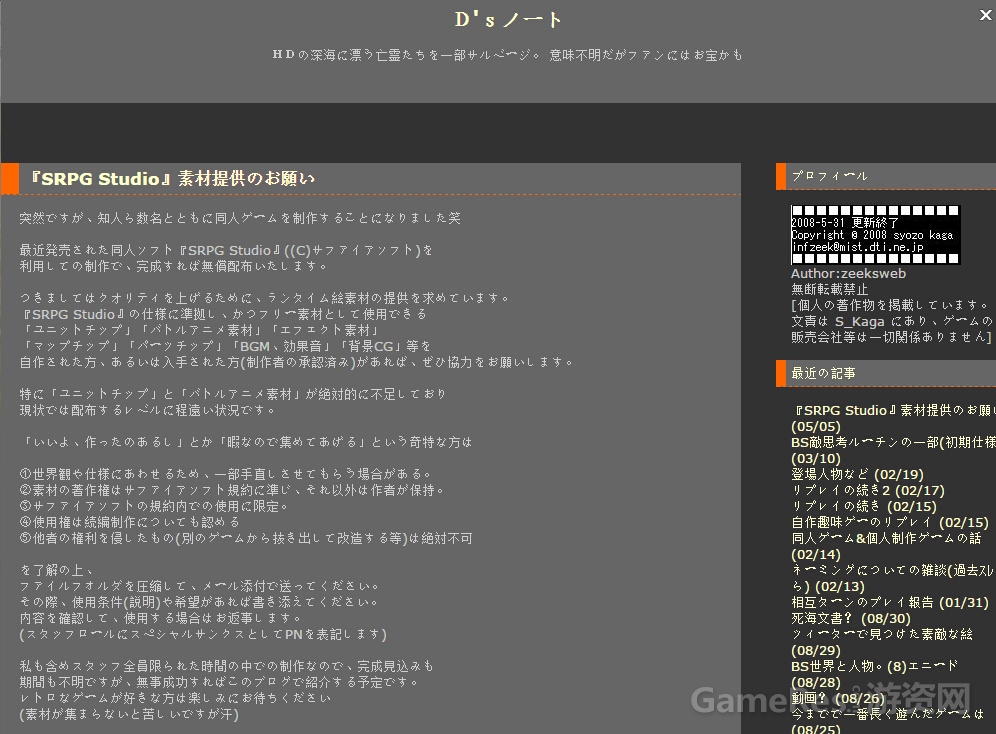The width and height of the screenshot is (996, 734).
Task: Click the line starting ④使用権は続編制作
Action: pos(130,522)
